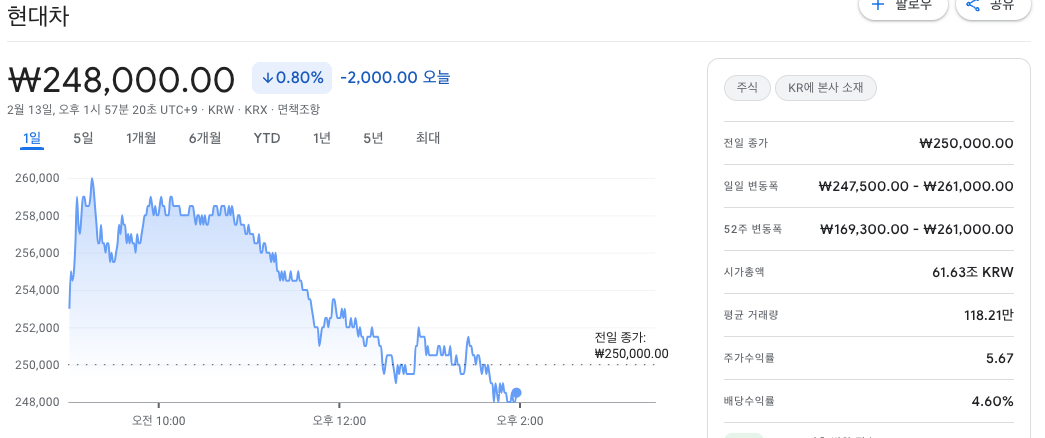This screenshot has height=438, width=1045.
Task: Select the 최대 chart range
Action: 427,138
